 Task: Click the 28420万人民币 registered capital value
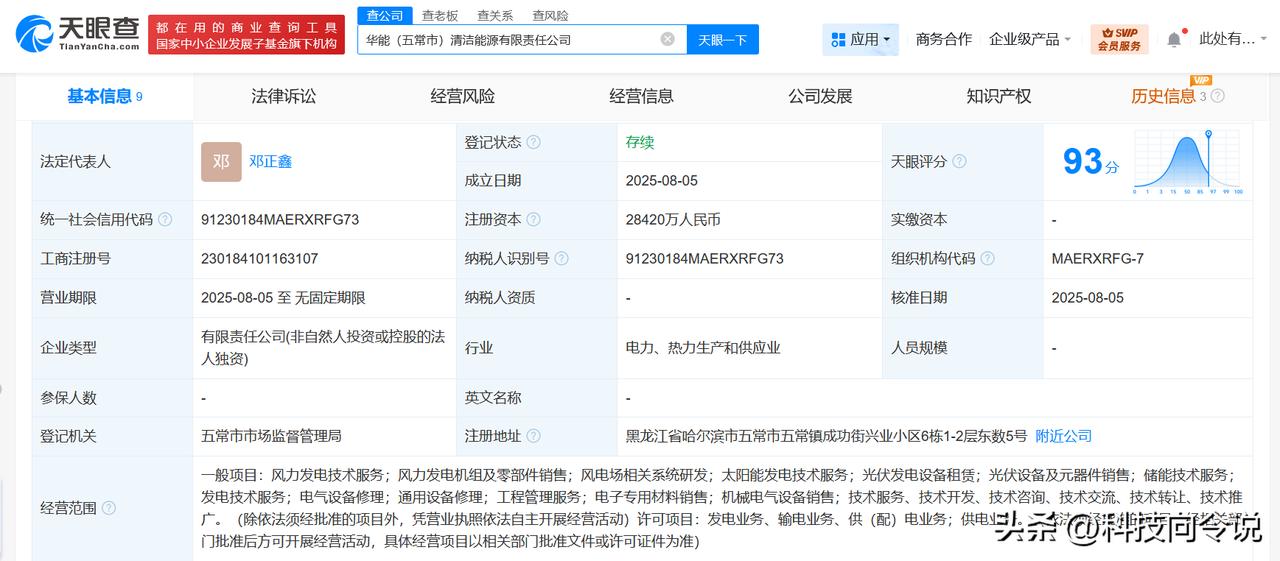(x=673, y=219)
